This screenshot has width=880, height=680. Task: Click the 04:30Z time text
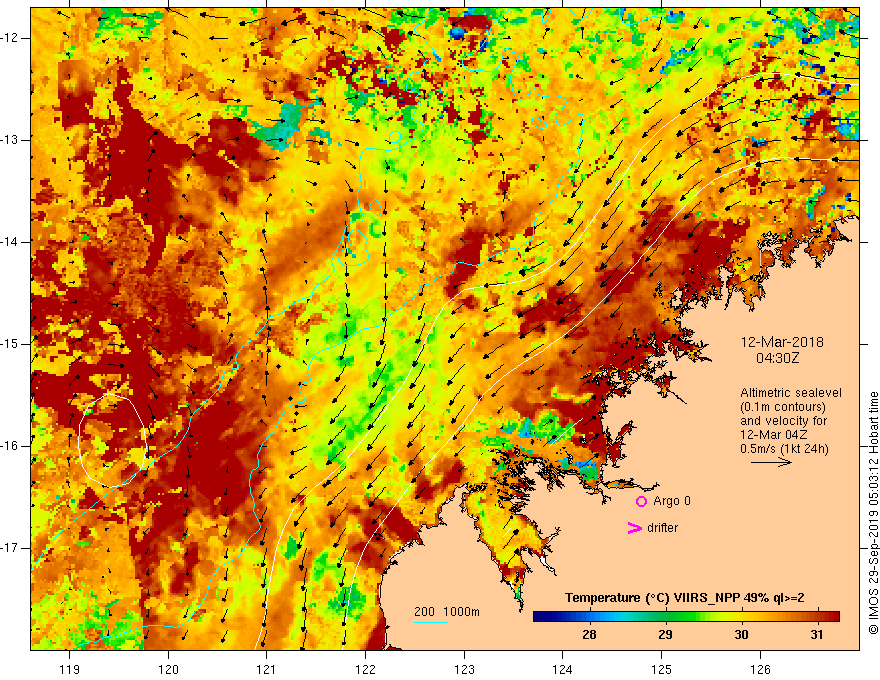tap(777, 358)
